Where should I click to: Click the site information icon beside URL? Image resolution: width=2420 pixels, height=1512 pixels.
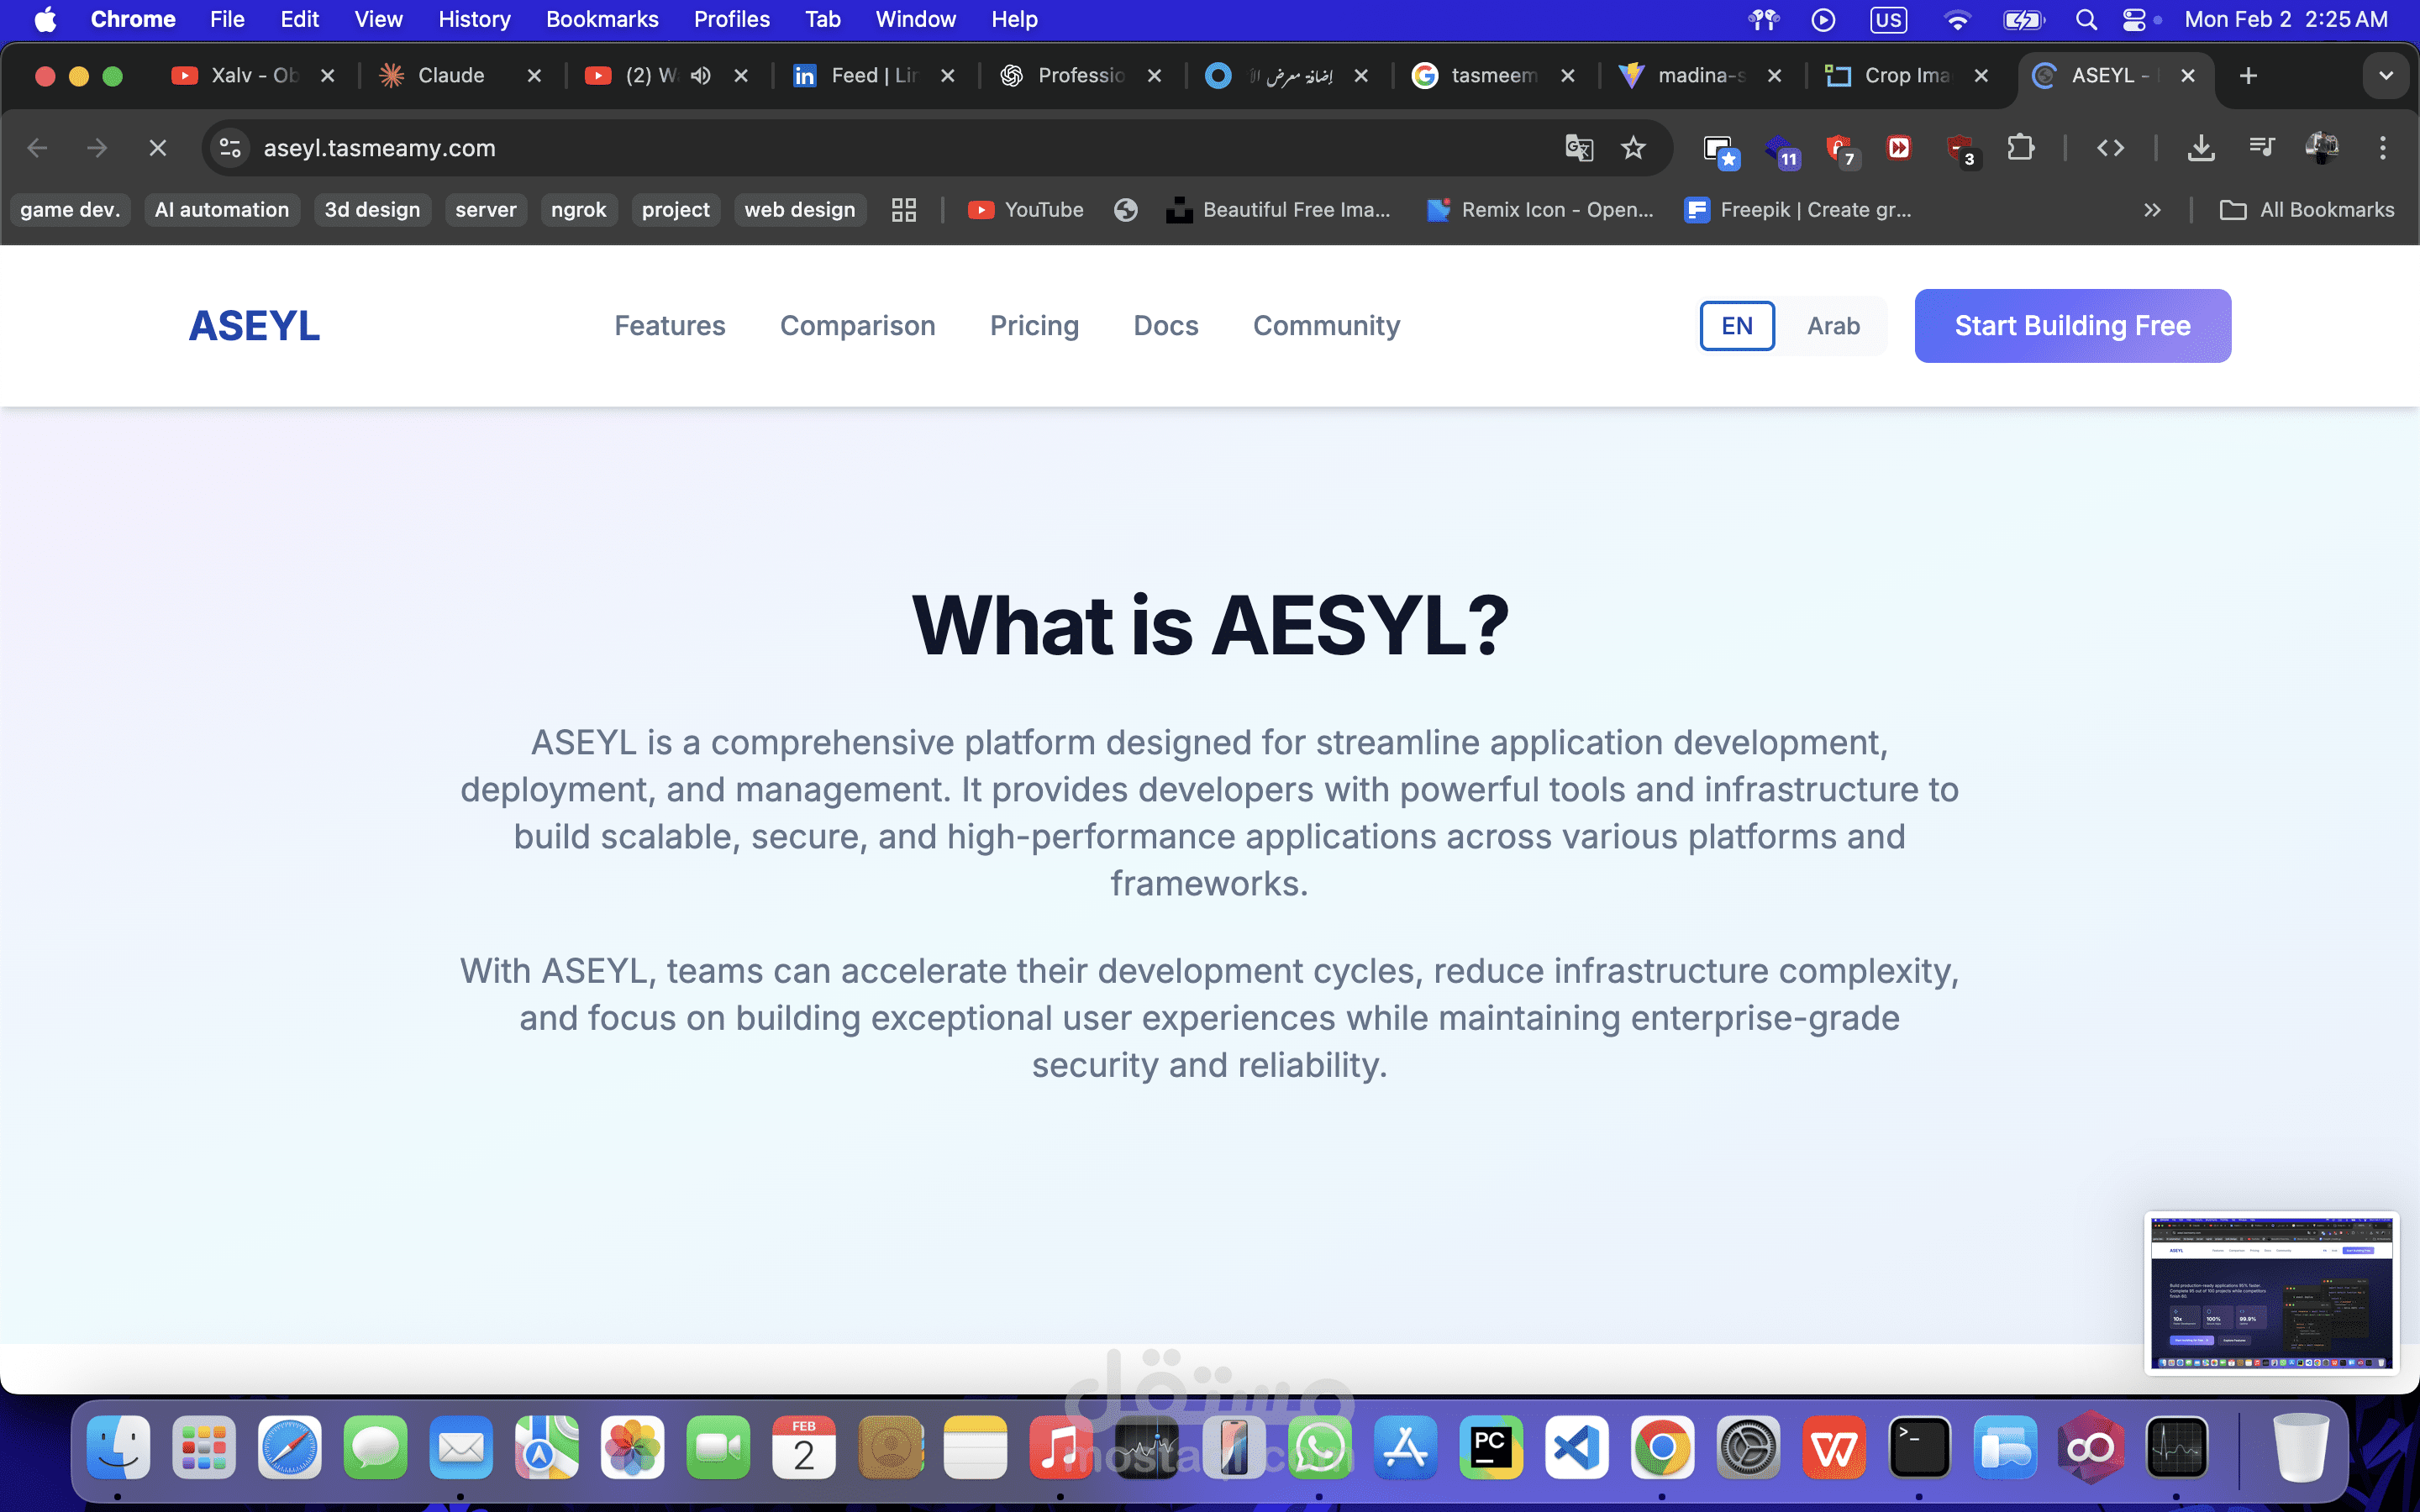[x=230, y=148]
